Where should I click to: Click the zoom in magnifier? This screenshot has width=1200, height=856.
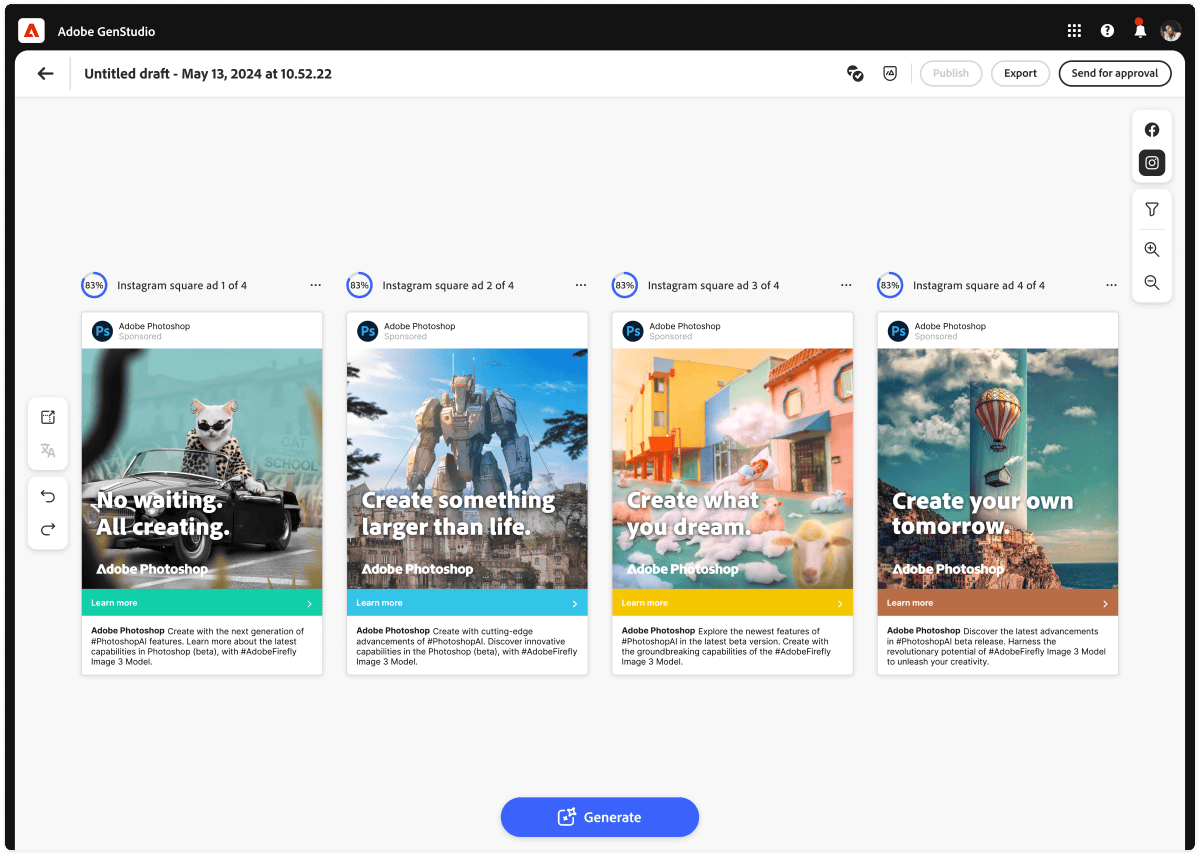pyautogui.click(x=1152, y=249)
